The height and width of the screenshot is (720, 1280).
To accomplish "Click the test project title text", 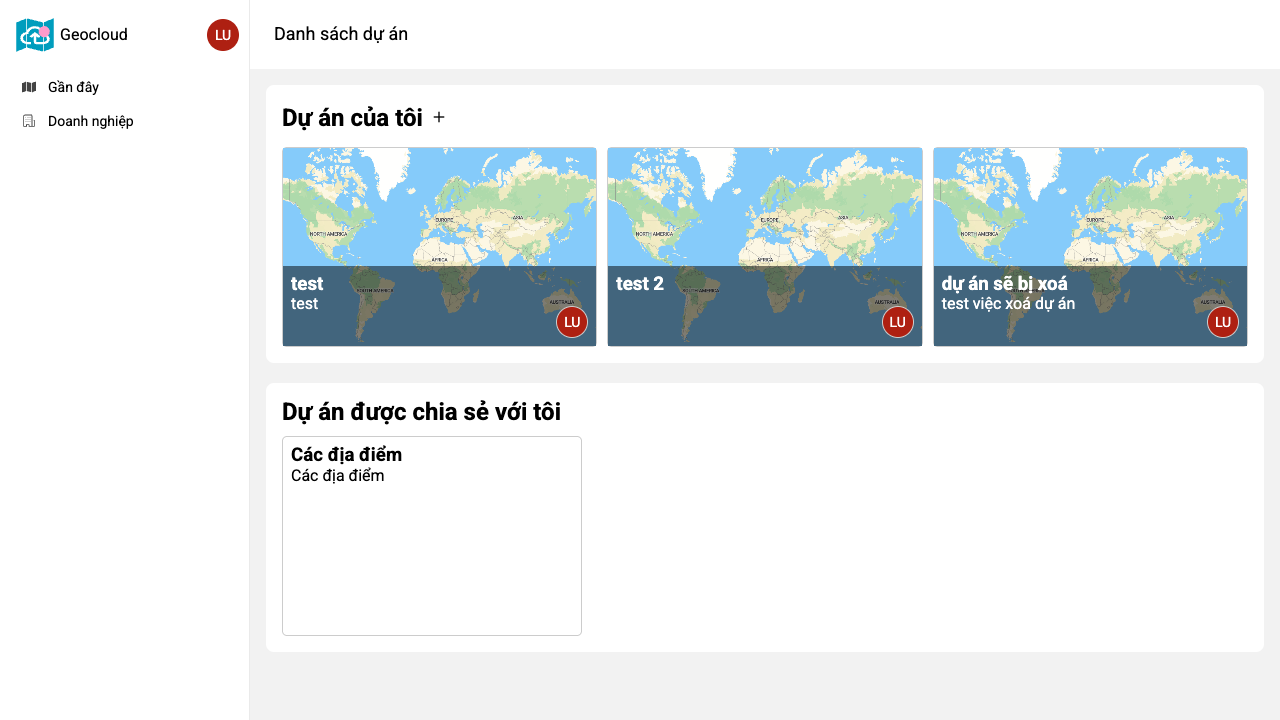I will point(307,284).
